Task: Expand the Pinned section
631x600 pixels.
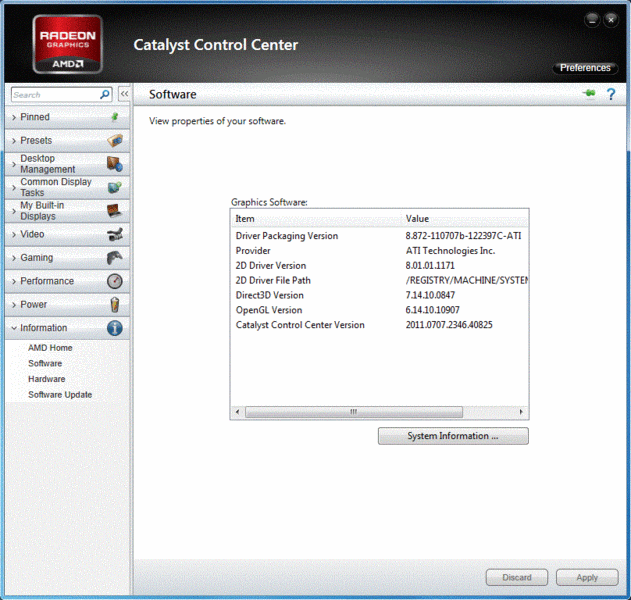Action: pyautogui.click(x=68, y=117)
